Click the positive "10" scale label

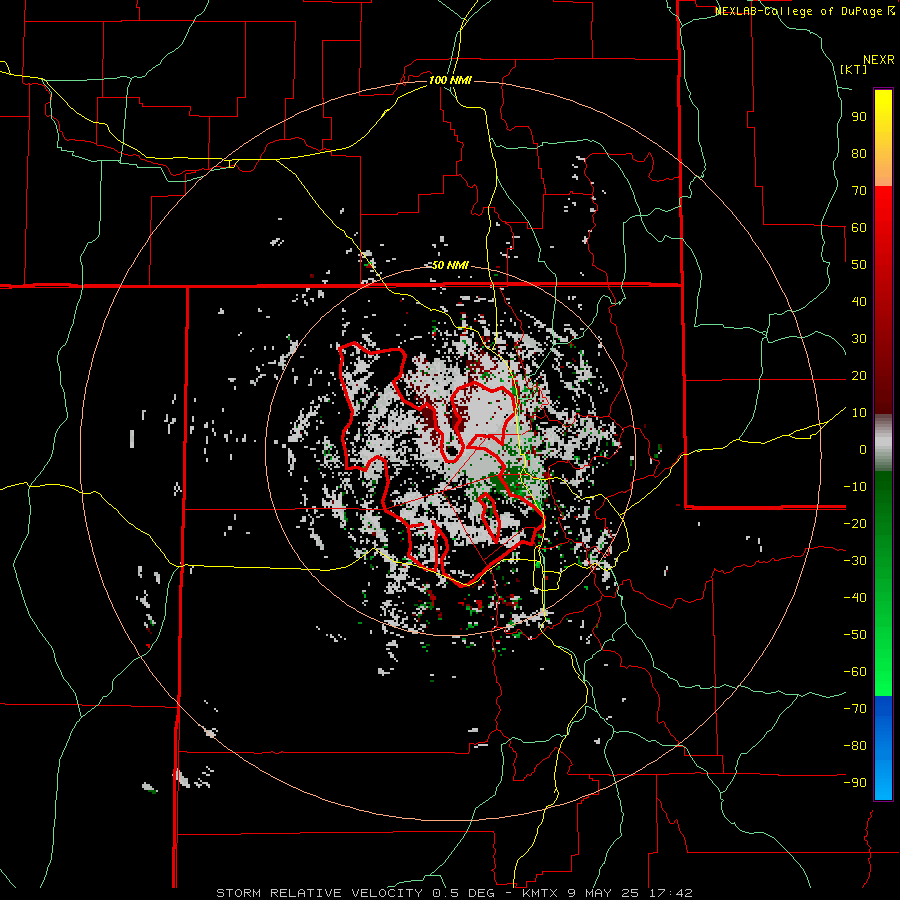[x=859, y=413]
